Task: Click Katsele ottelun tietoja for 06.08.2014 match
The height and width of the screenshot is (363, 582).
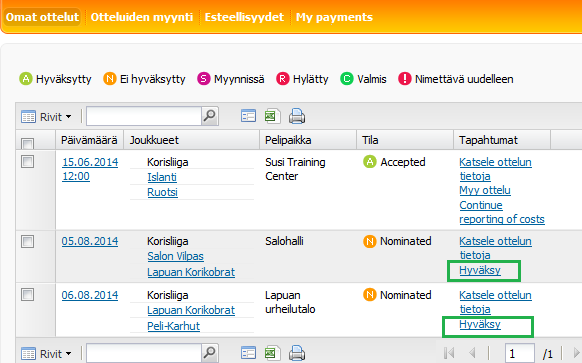Action: [495, 302]
